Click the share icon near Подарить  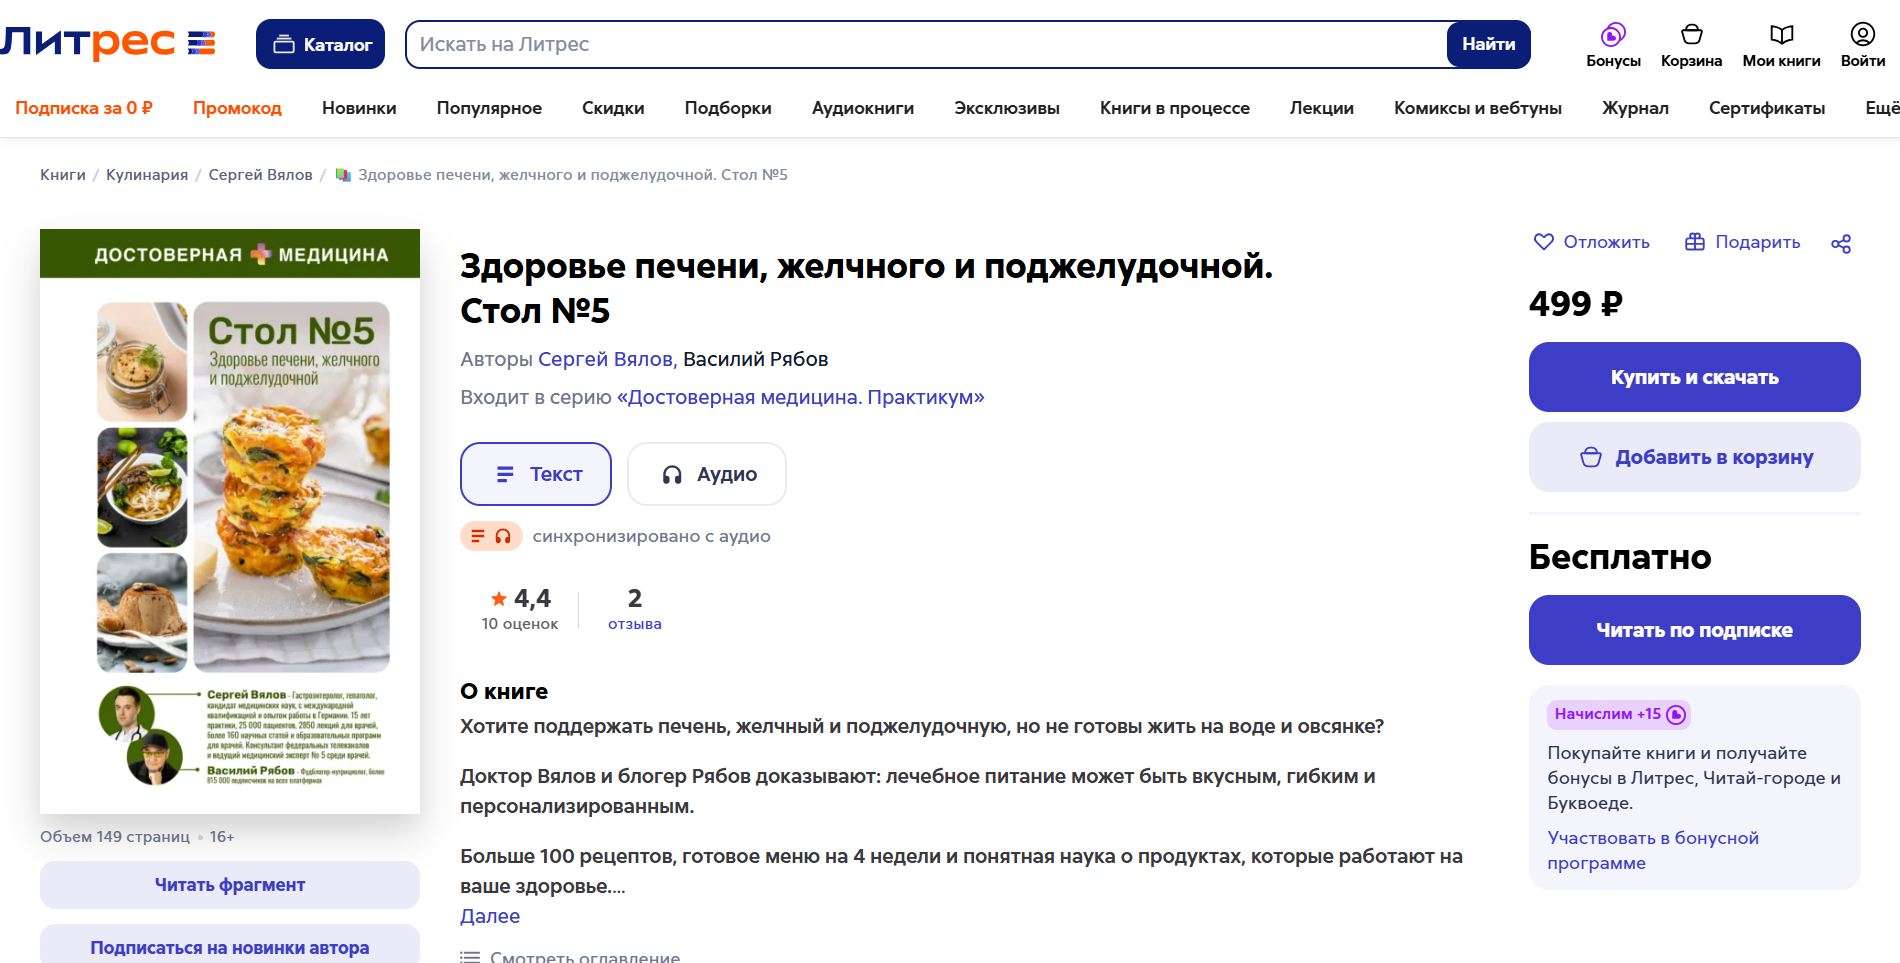point(1841,243)
